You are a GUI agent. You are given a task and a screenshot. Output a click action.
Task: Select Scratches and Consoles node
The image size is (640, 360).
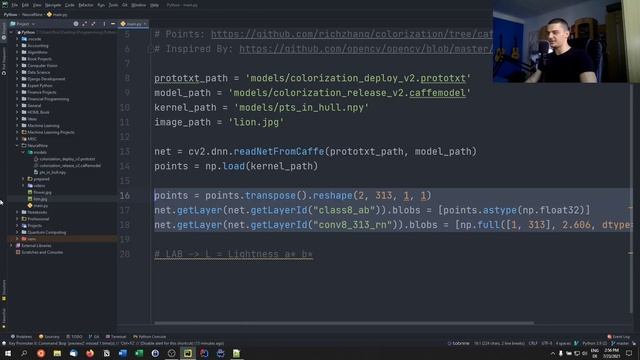42,252
